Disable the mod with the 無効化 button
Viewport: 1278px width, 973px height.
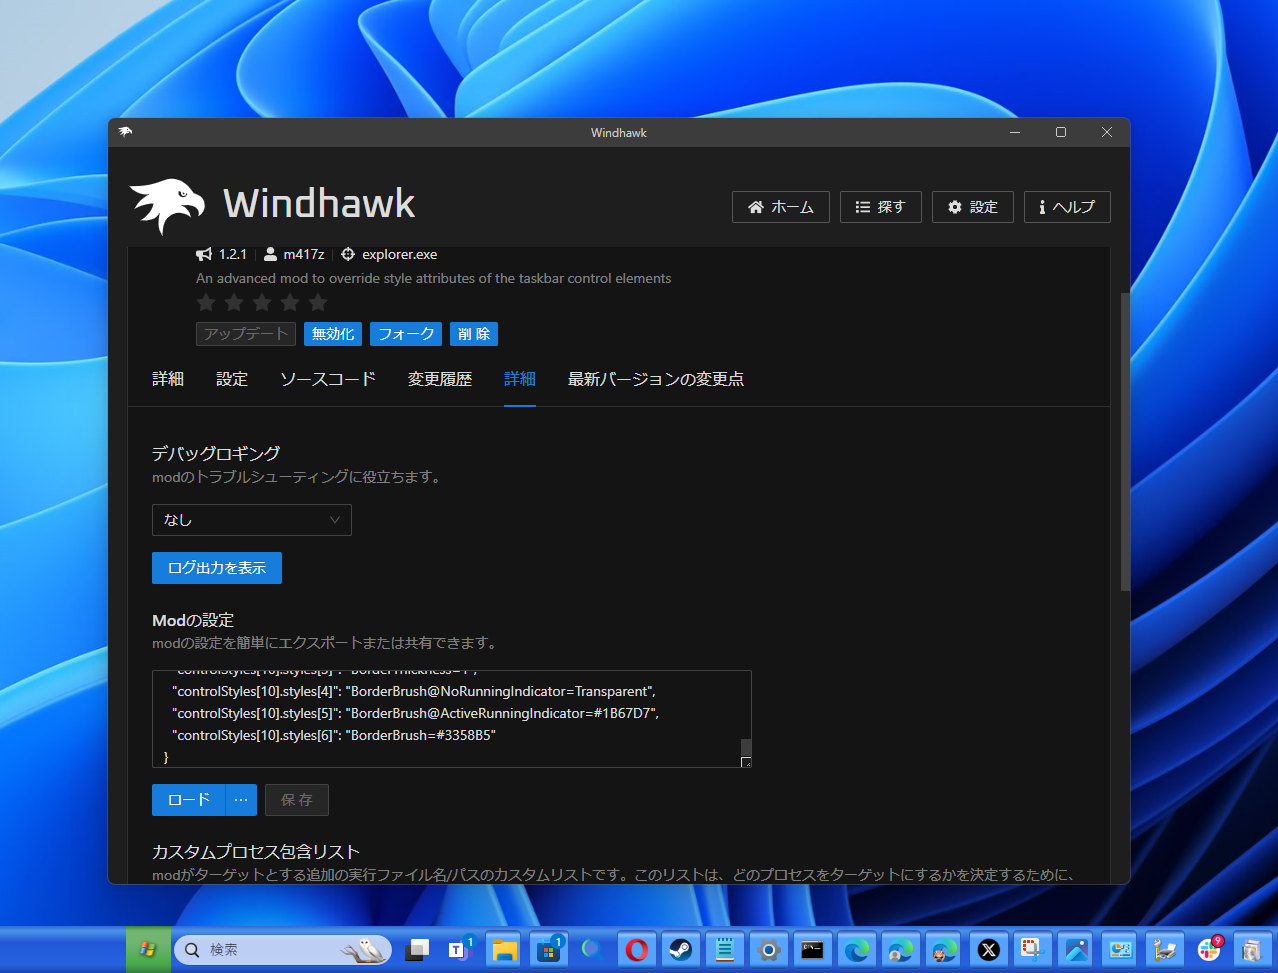point(332,333)
